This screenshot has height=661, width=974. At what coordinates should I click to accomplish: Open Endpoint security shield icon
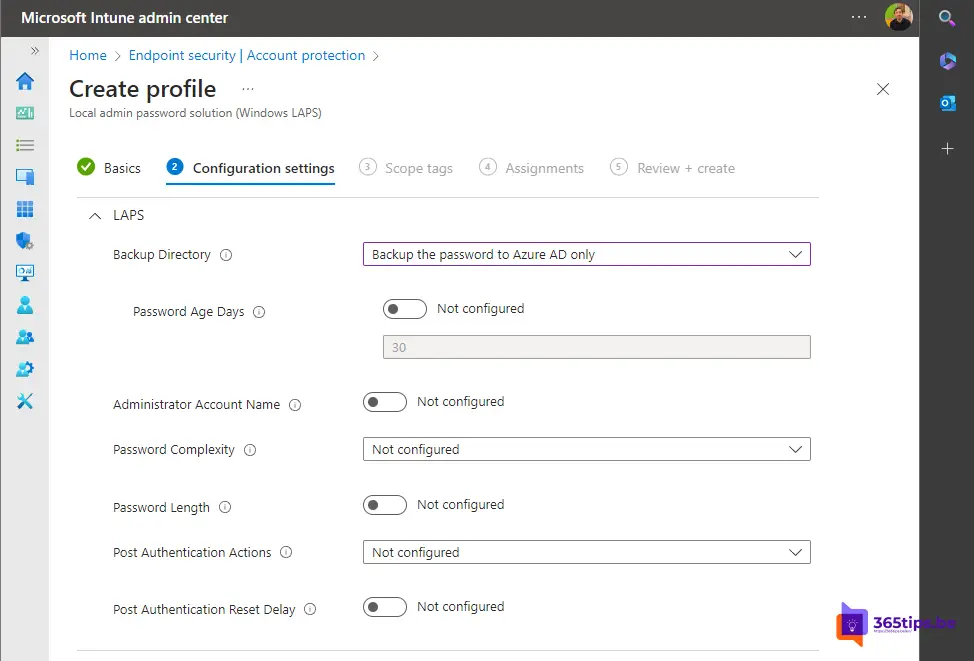(25, 241)
